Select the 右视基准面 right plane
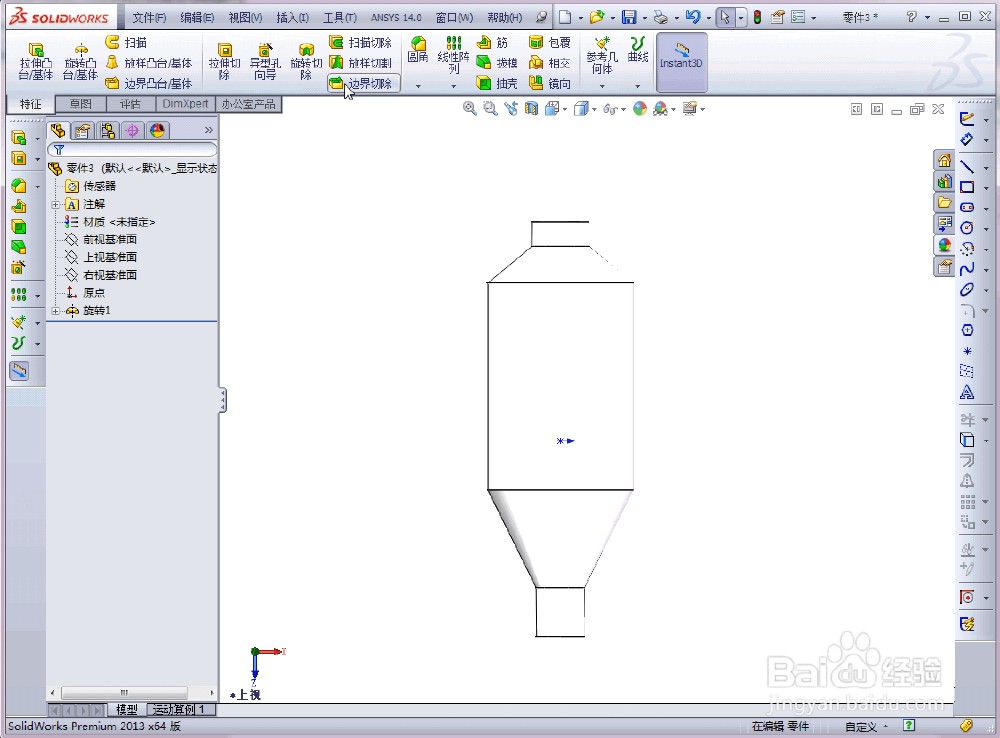Screen dimensions: 1000x738 coord(101,275)
